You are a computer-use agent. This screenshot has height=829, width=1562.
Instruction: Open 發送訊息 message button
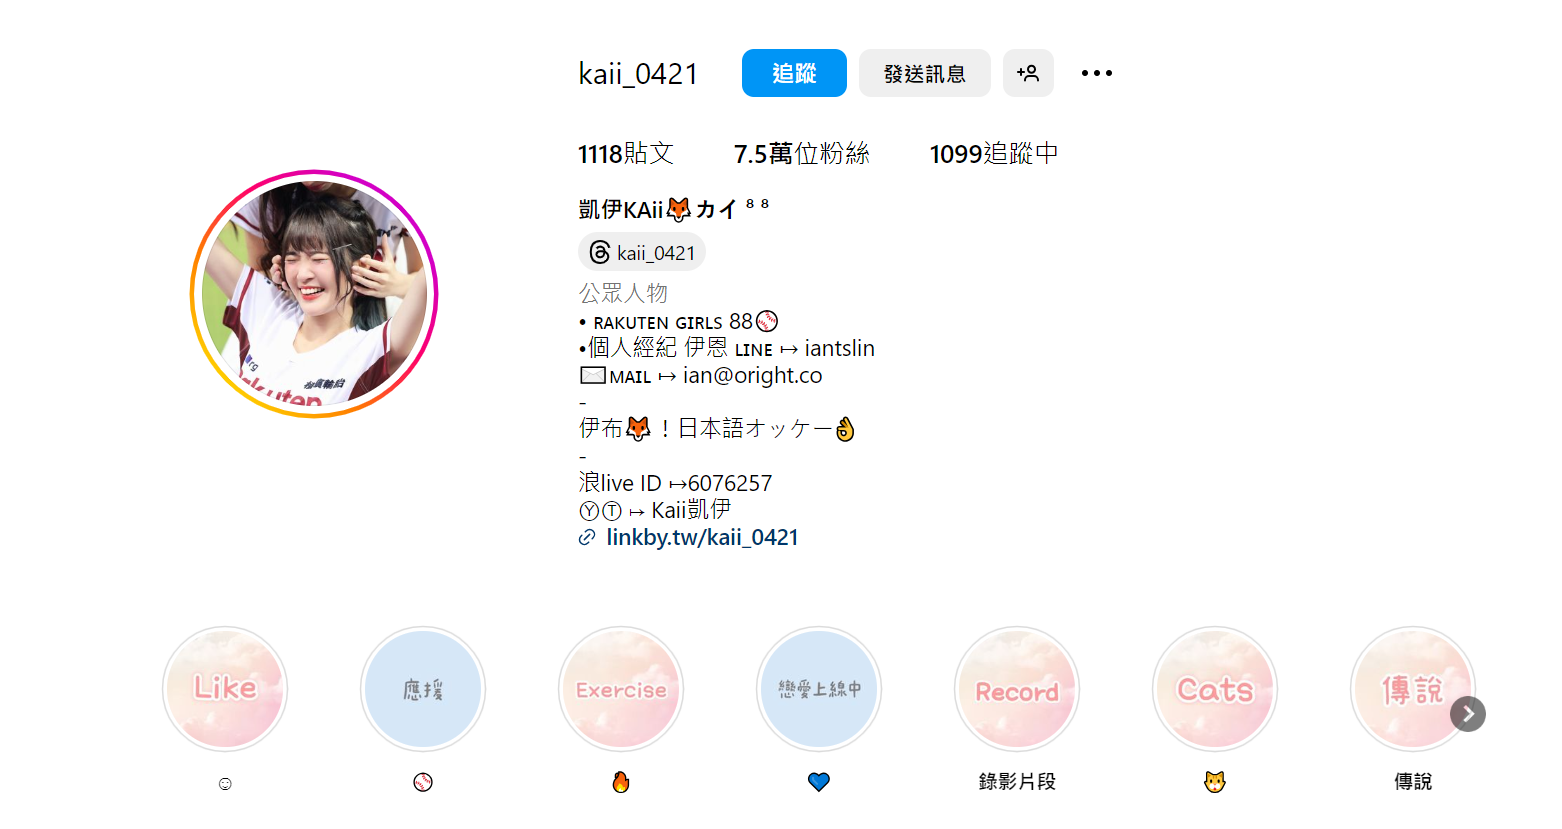925,73
